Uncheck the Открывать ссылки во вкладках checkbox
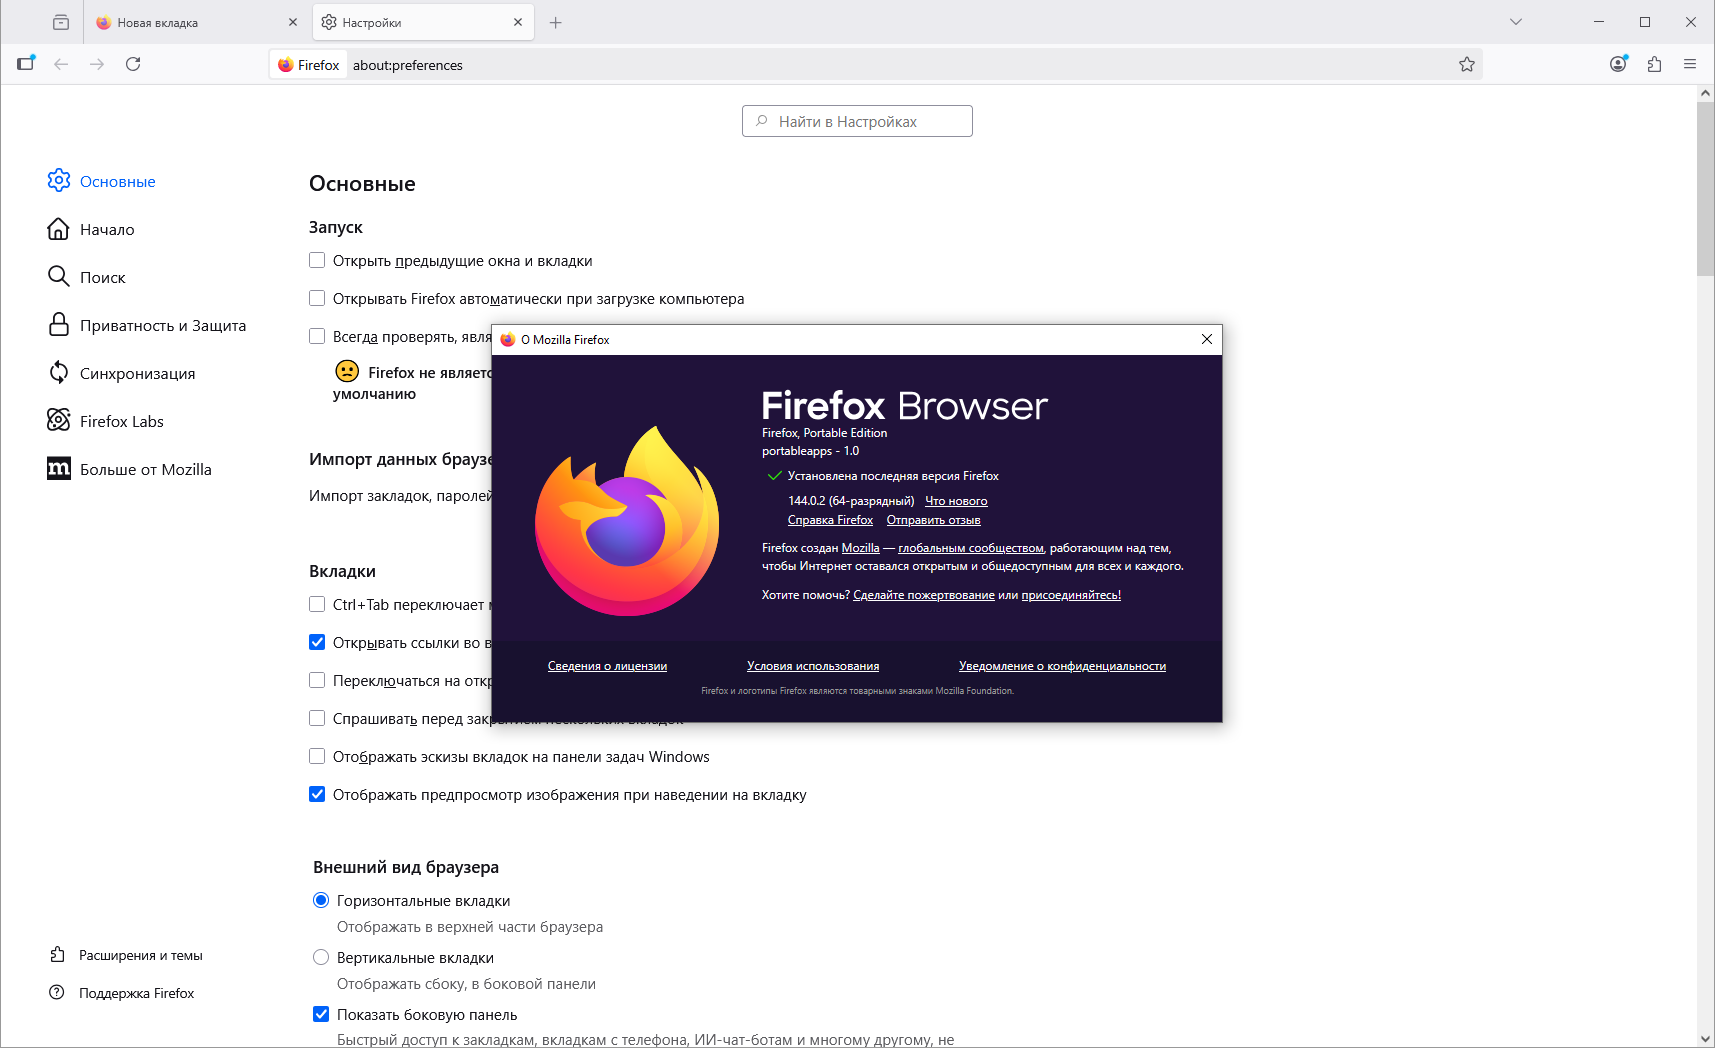This screenshot has width=1715, height=1048. click(x=317, y=642)
